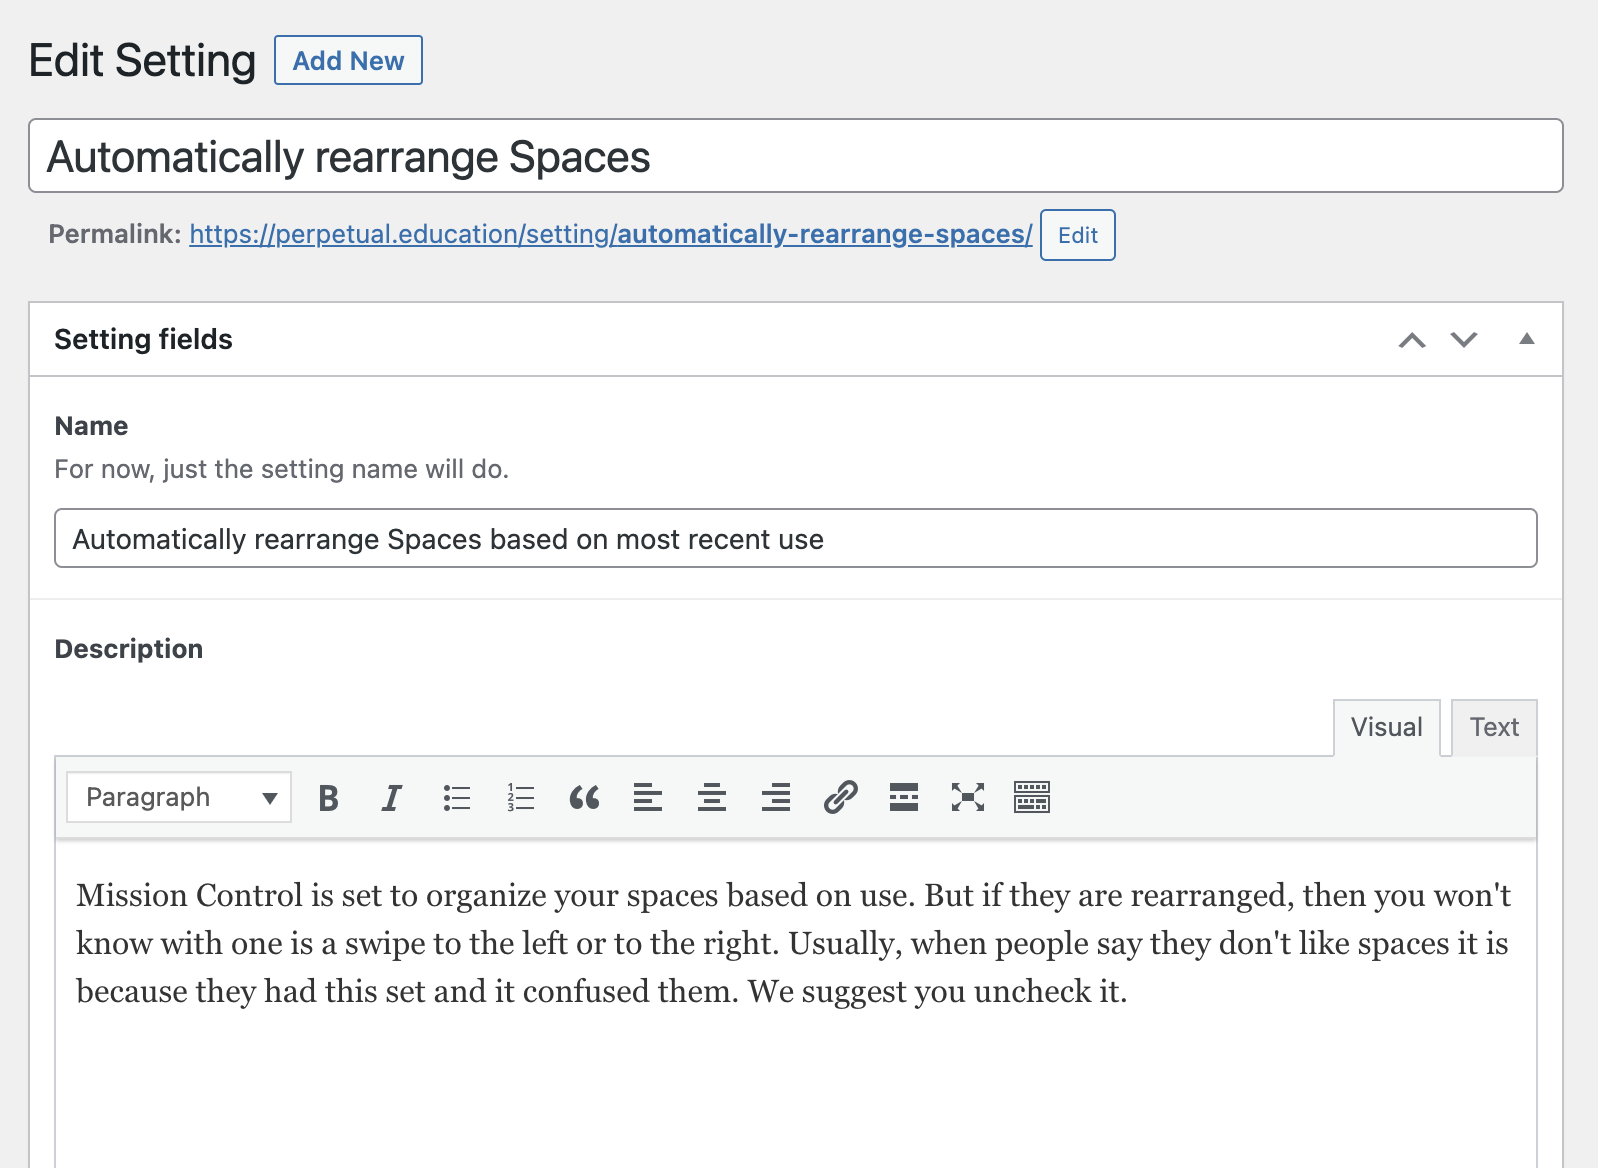Insert Read More tag
Screen dimensions: 1598x1168
[x=904, y=797]
